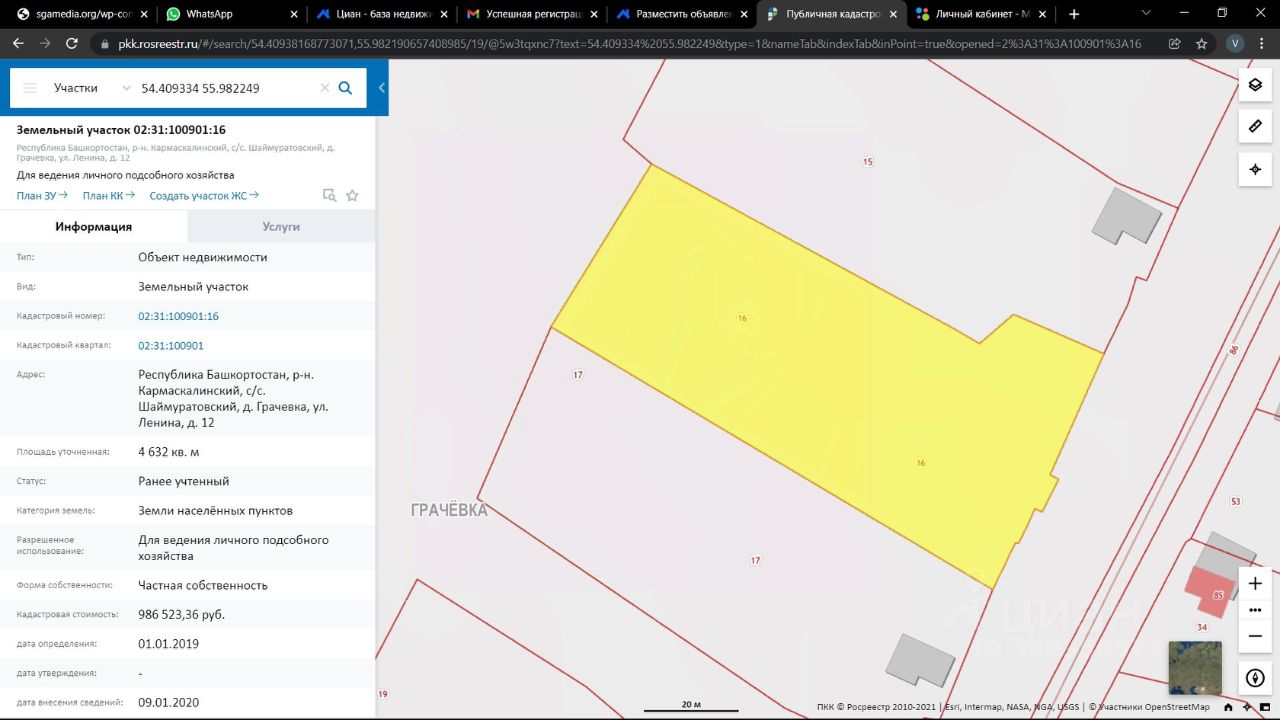The image size is (1280, 720).
Task: Open the map layers panel icon
Action: [x=1255, y=85]
